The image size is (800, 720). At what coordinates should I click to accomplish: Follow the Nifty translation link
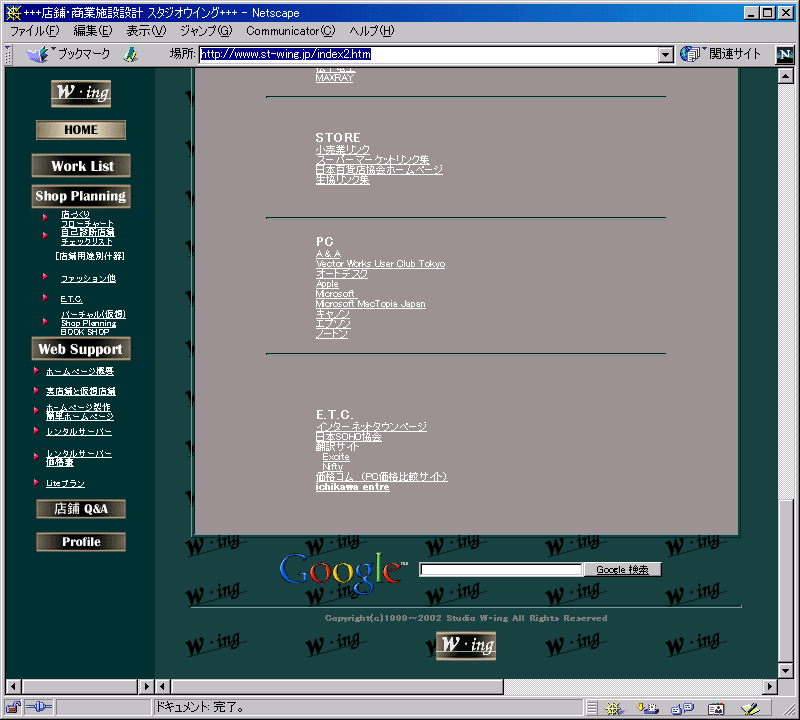point(332,467)
